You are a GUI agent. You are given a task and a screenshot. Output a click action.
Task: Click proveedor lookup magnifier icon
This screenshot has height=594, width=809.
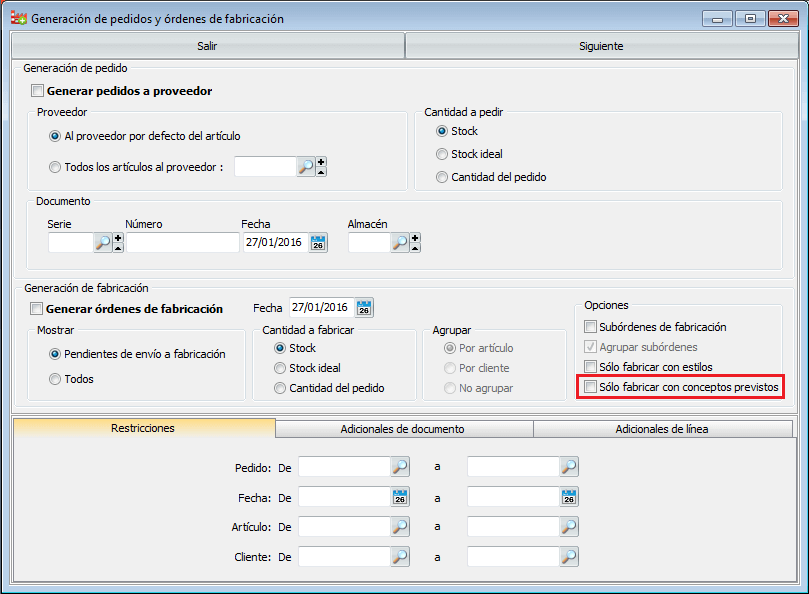[305, 167]
